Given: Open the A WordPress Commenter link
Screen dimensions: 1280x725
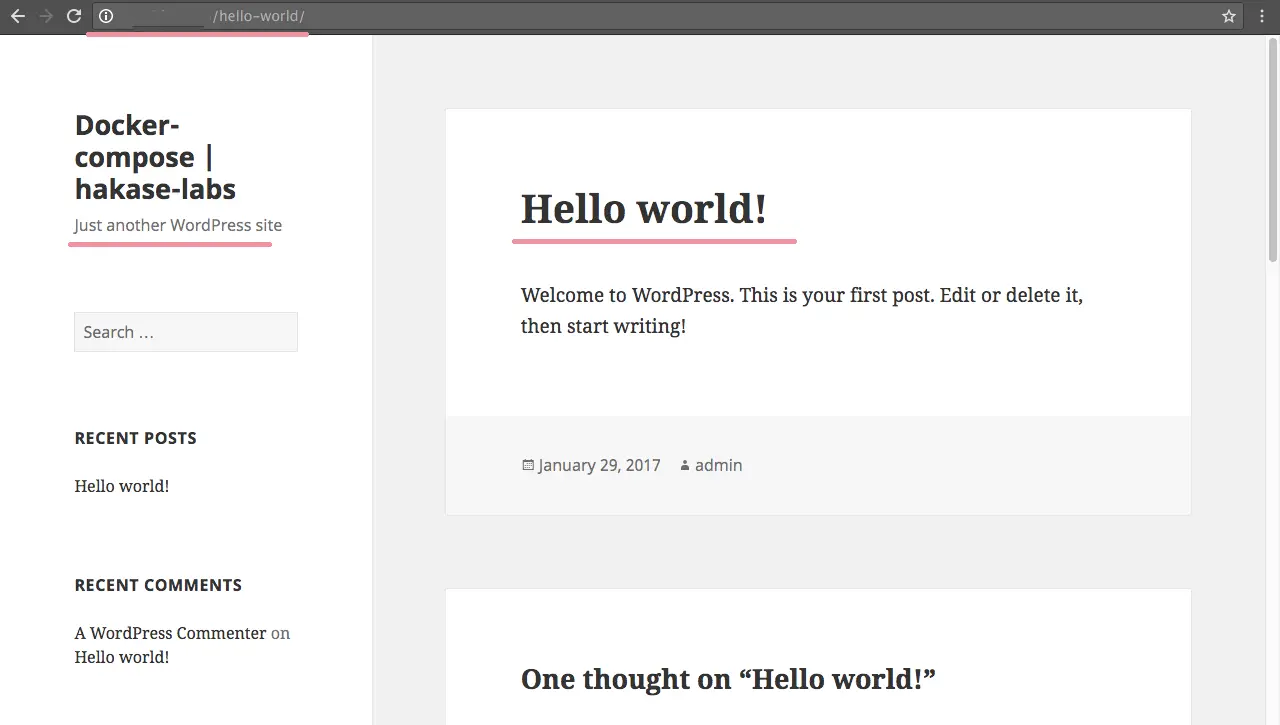Looking at the screenshot, I should click(x=171, y=633).
